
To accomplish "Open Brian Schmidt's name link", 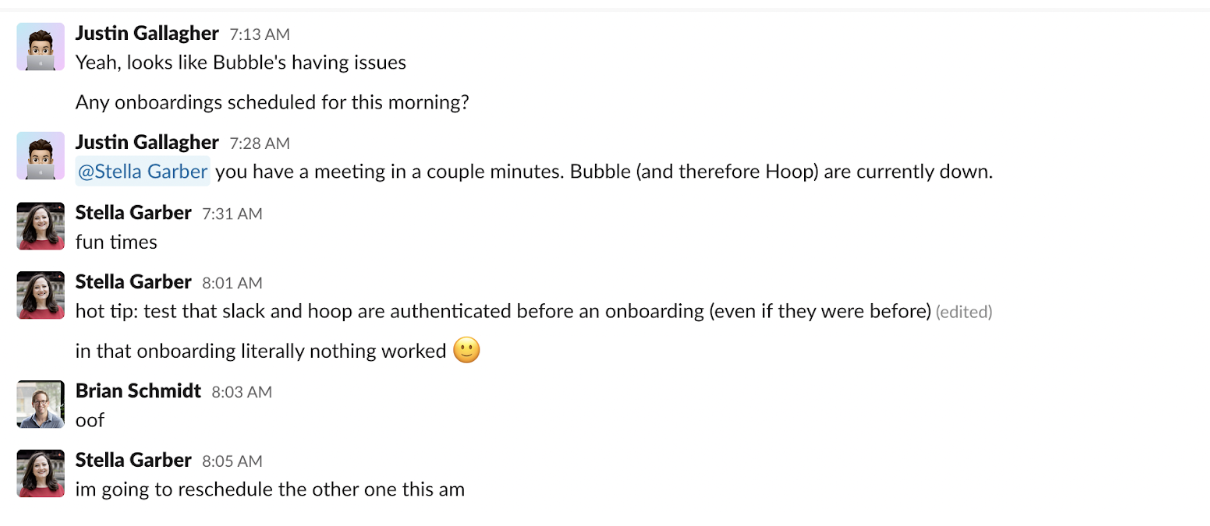I will 138,390.
